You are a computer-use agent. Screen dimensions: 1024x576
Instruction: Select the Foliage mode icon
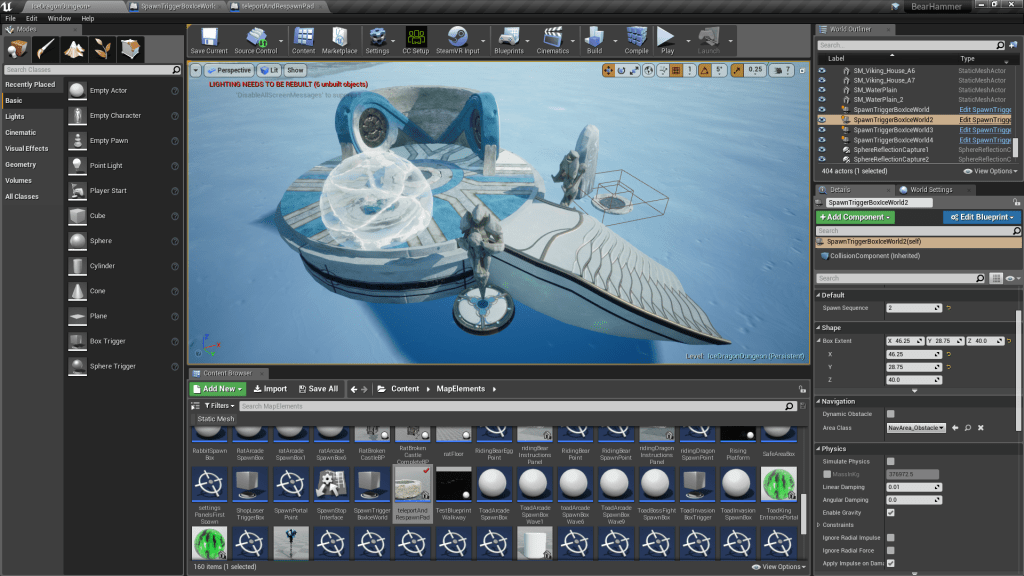coord(103,48)
